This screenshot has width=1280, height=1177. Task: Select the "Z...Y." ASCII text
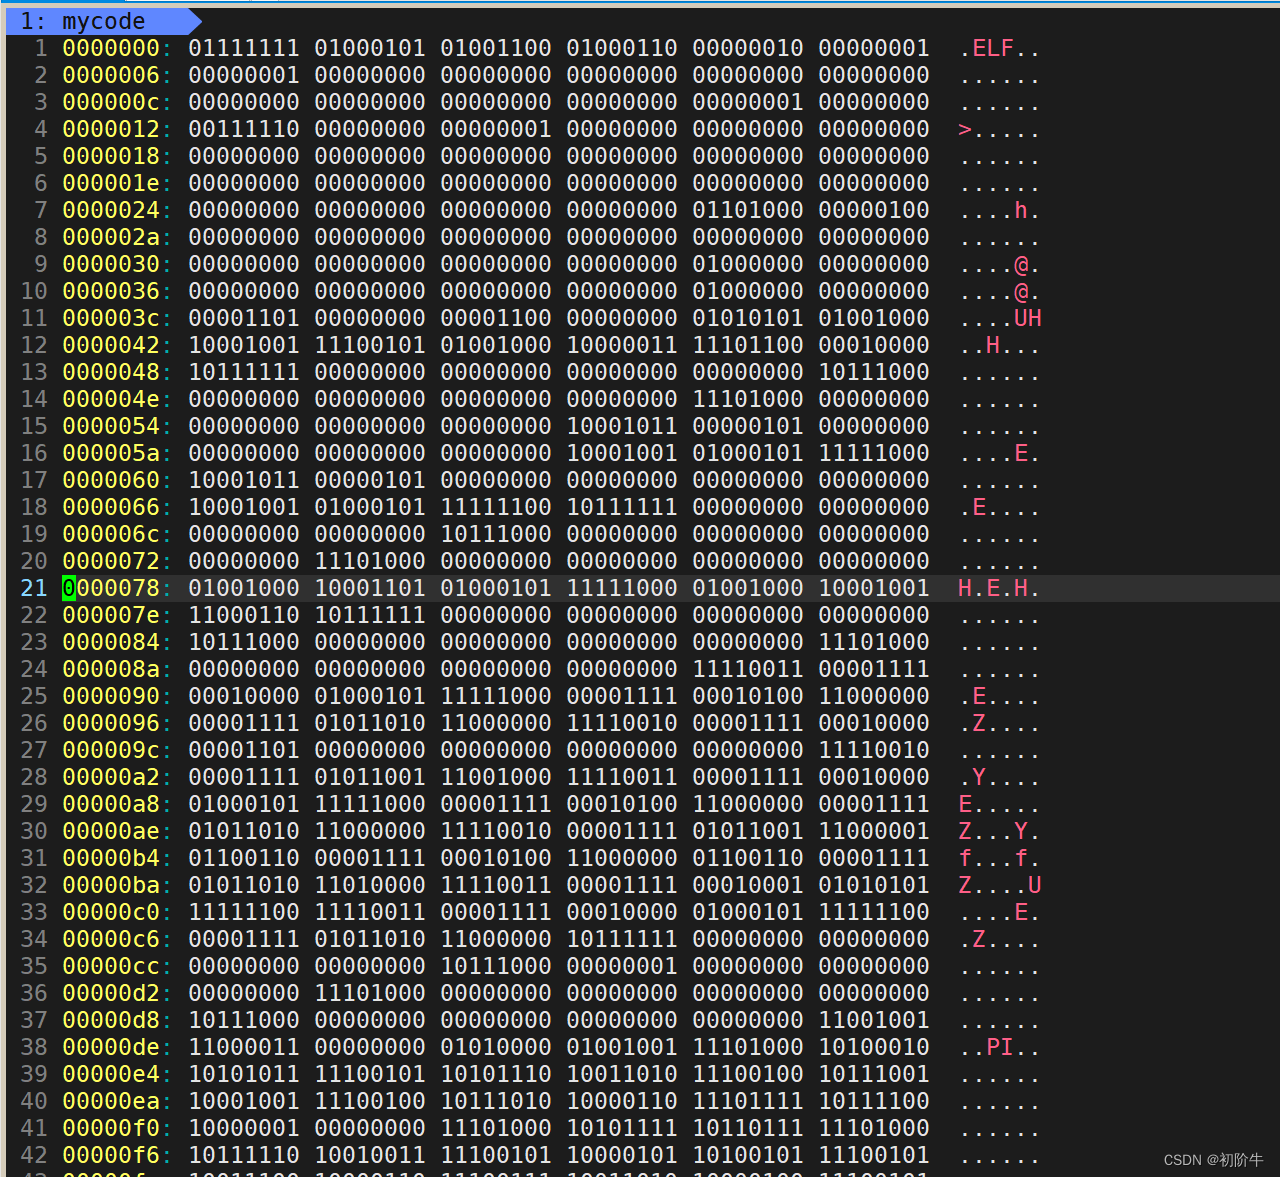pos(999,831)
